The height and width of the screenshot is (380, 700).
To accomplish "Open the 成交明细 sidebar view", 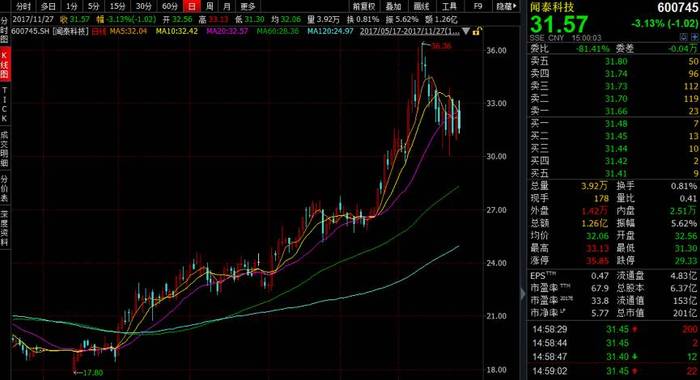I will [4, 149].
